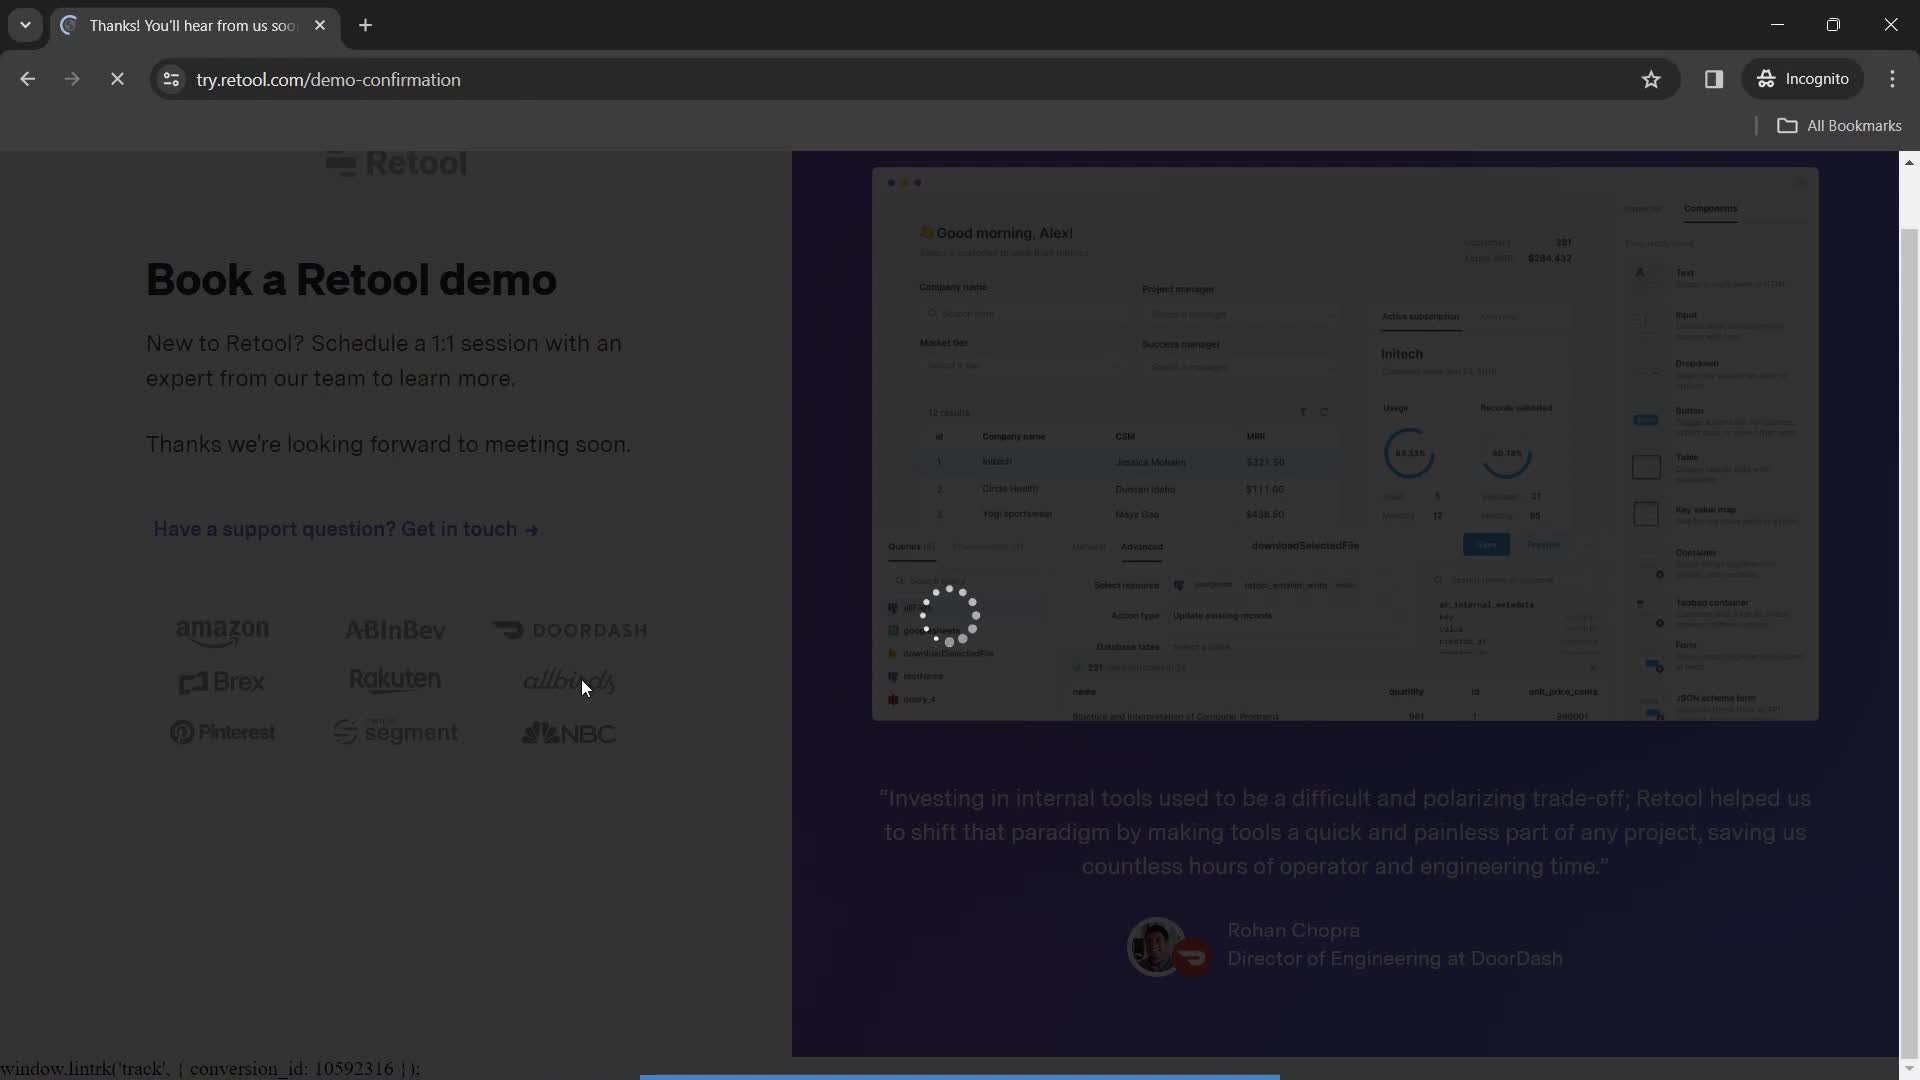The width and height of the screenshot is (1920, 1080).
Task: Follow the 'Get in touch' support link
Action: 346,529
